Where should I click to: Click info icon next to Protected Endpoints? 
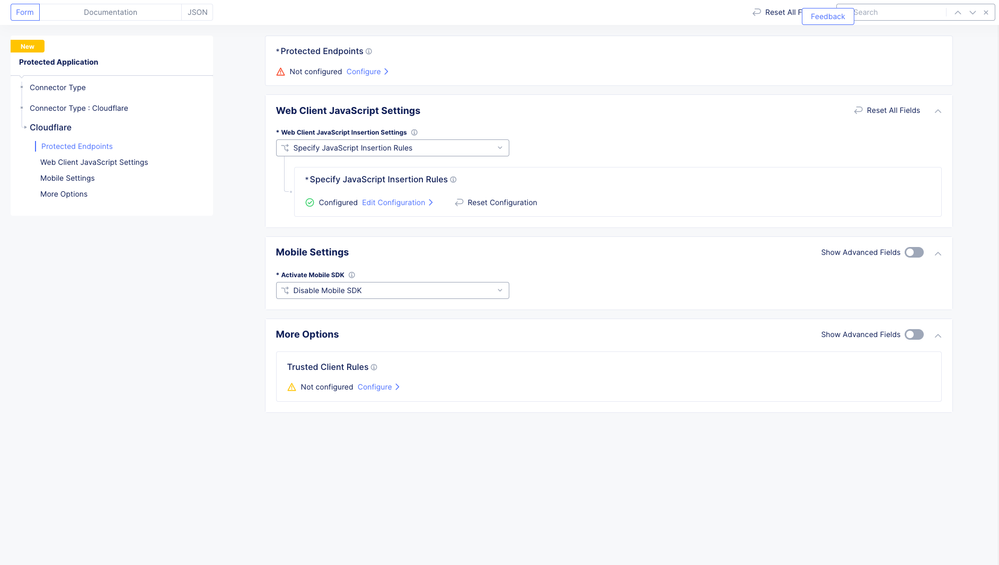pos(369,52)
